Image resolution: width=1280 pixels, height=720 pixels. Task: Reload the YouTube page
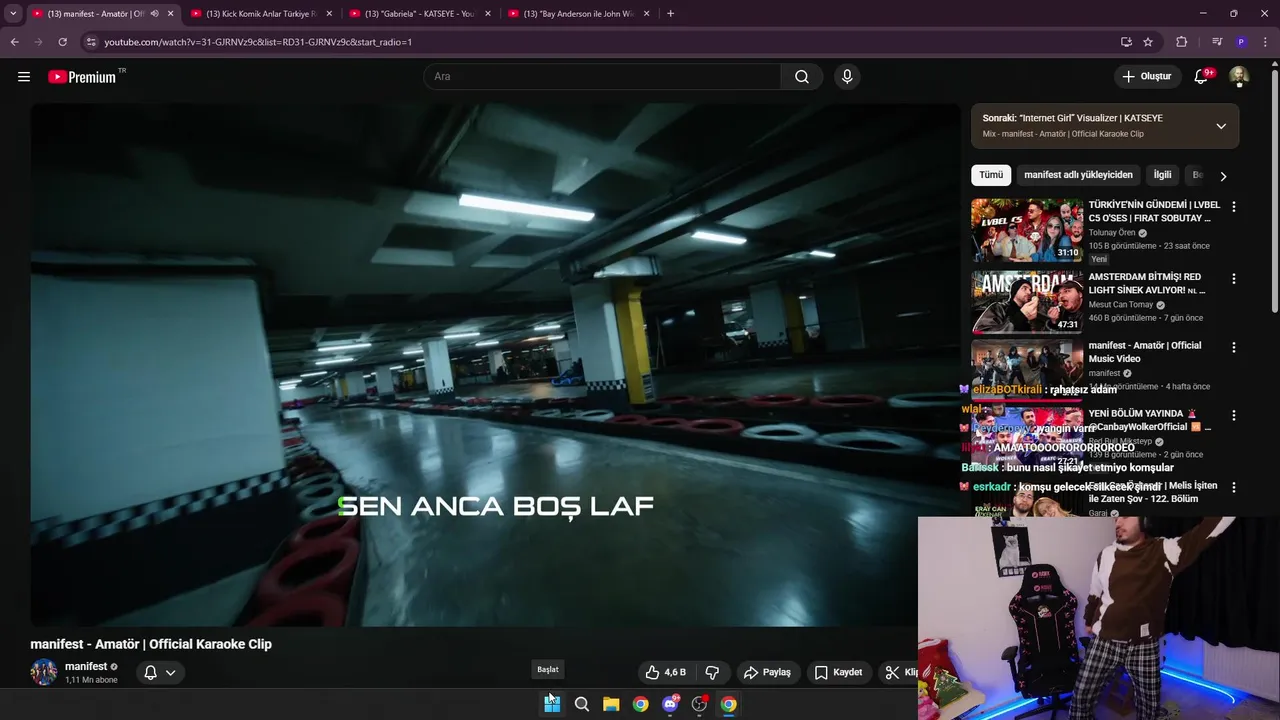[62, 42]
